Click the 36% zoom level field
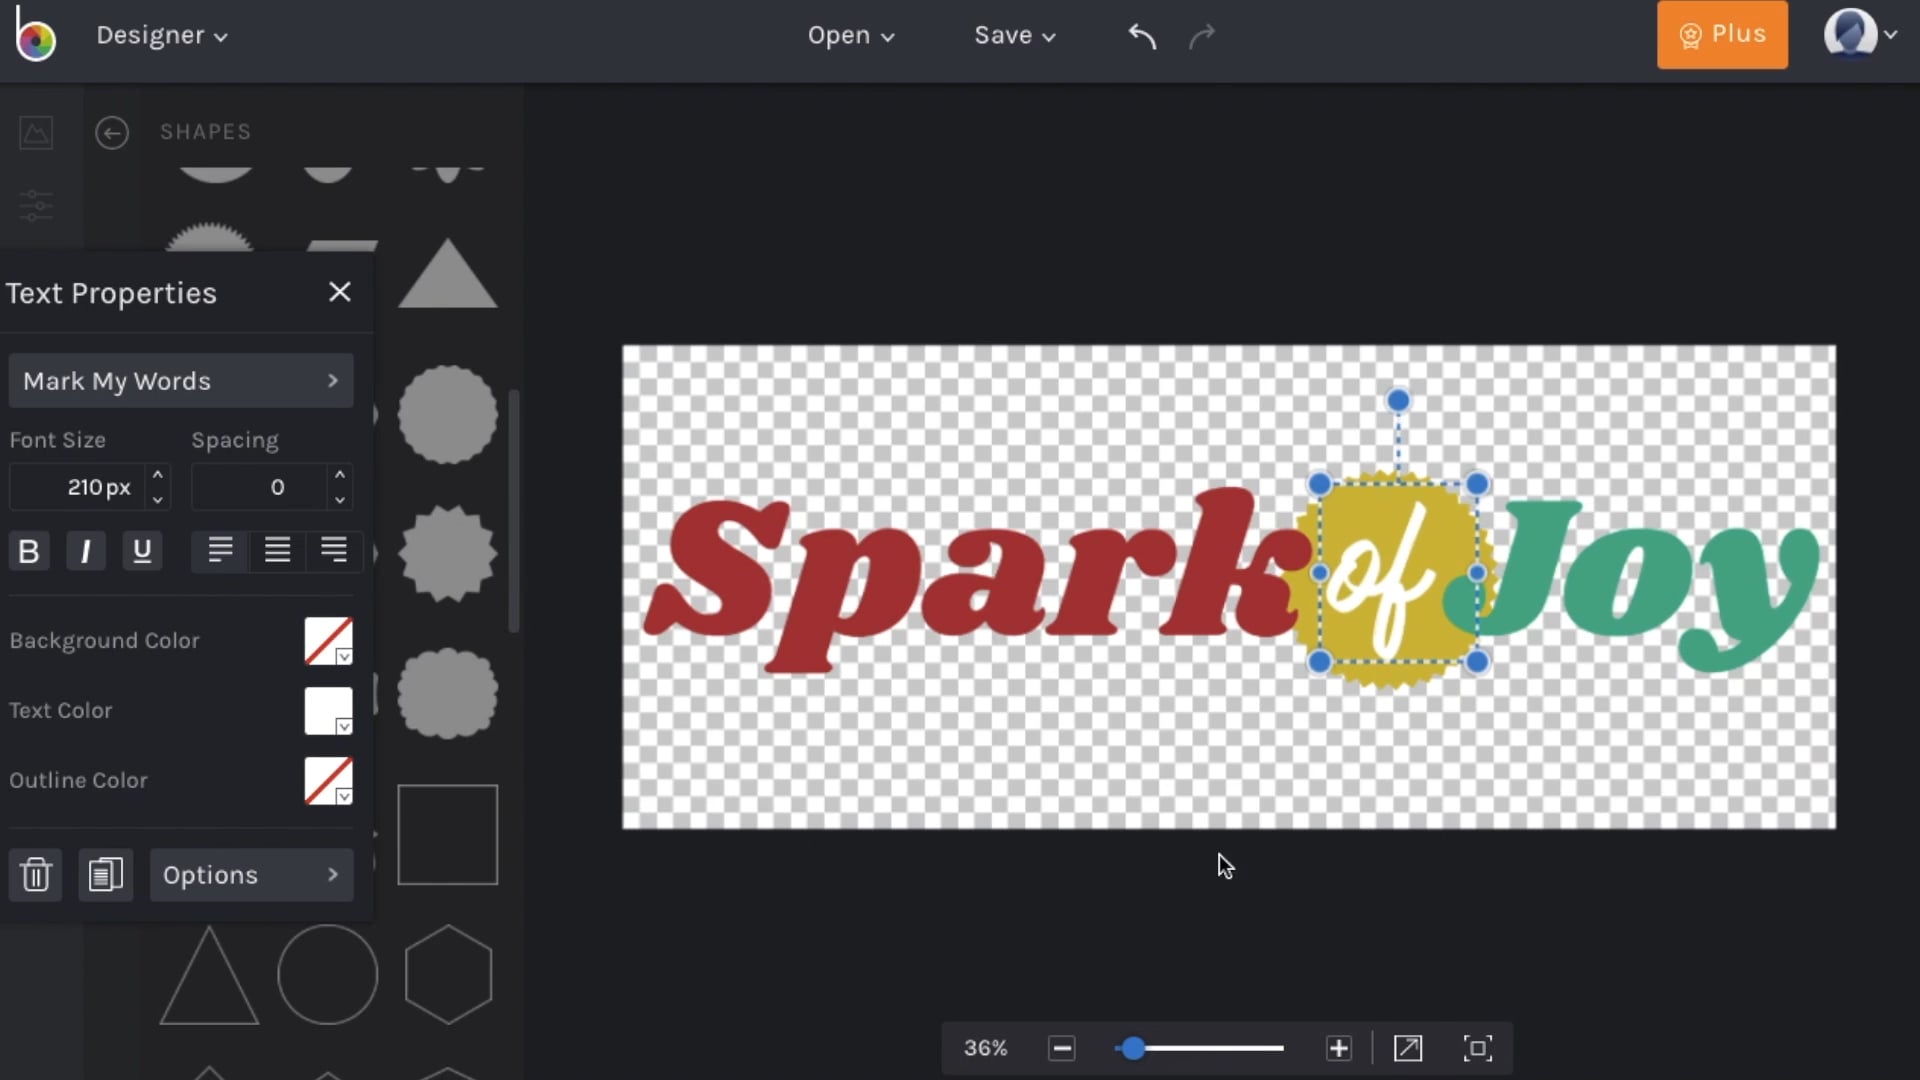The image size is (1920, 1080). pos(986,1048)
